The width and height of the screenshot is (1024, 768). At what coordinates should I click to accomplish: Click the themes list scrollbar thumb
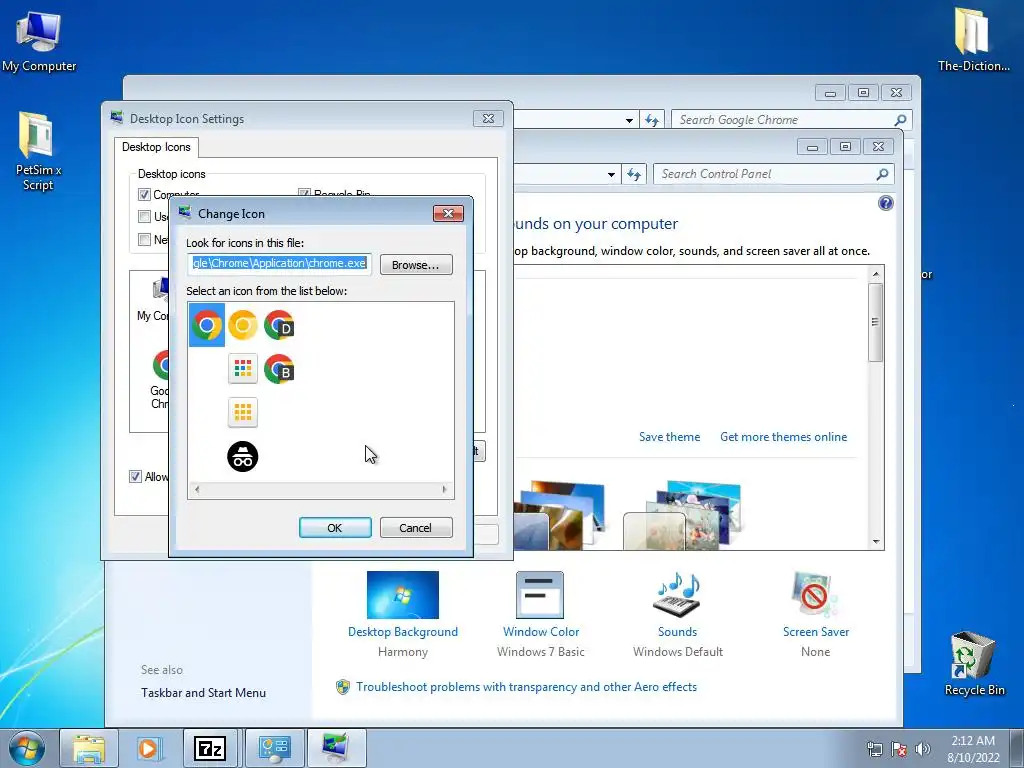[876, 322]
